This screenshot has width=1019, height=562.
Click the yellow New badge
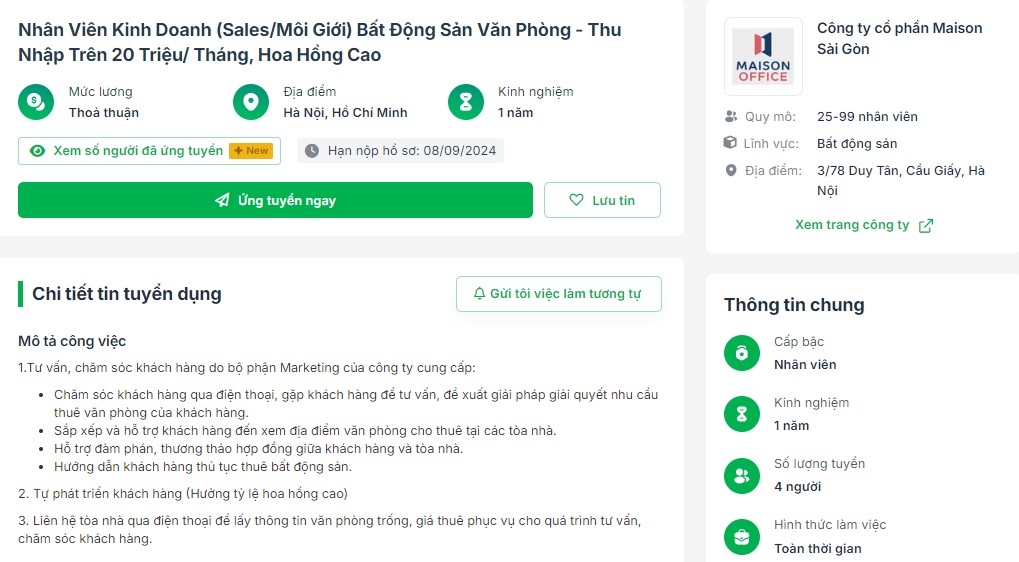pos(251,151)
